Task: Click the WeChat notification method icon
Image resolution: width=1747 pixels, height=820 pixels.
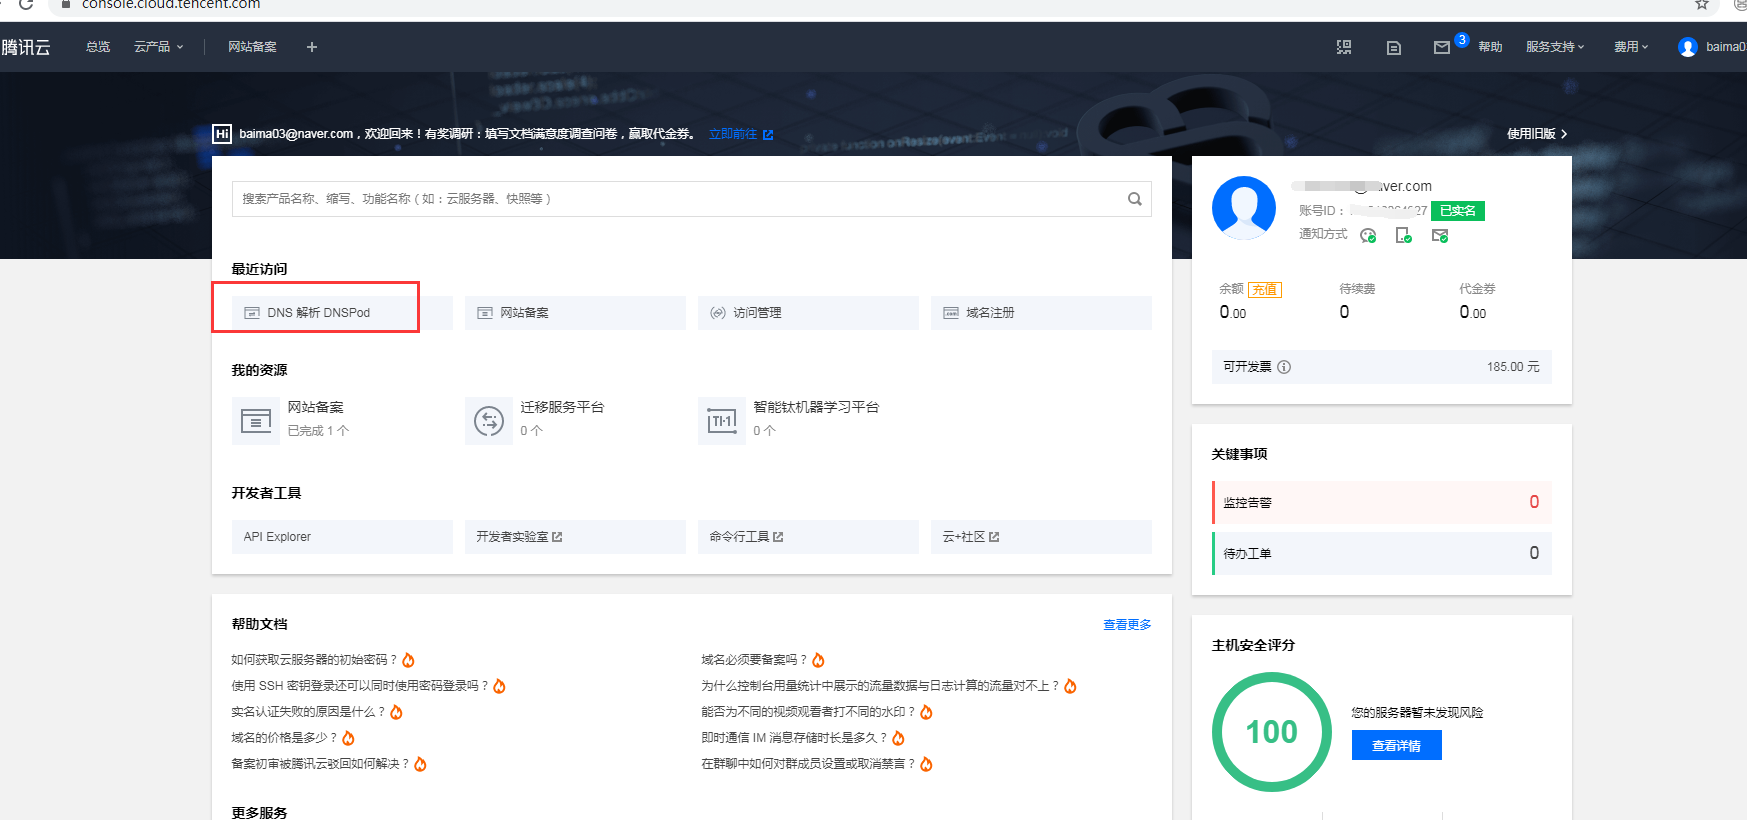Action: 1368,235
